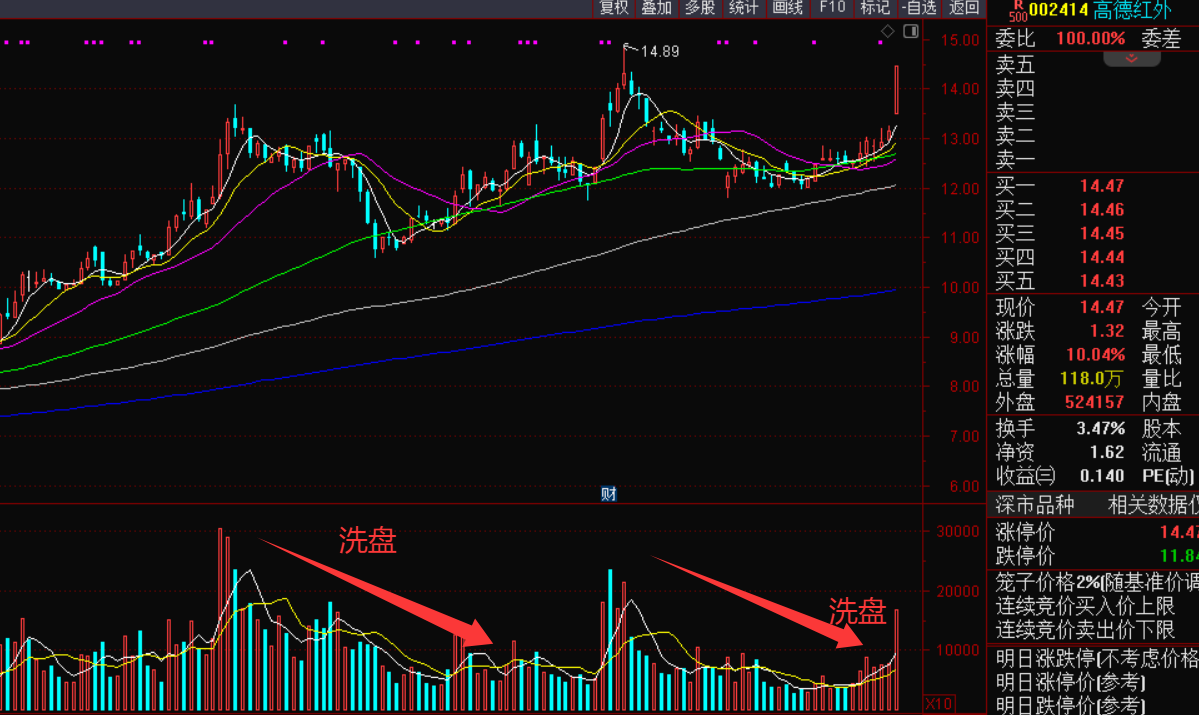Toggle the side panel layout icon

click(911, 31)
